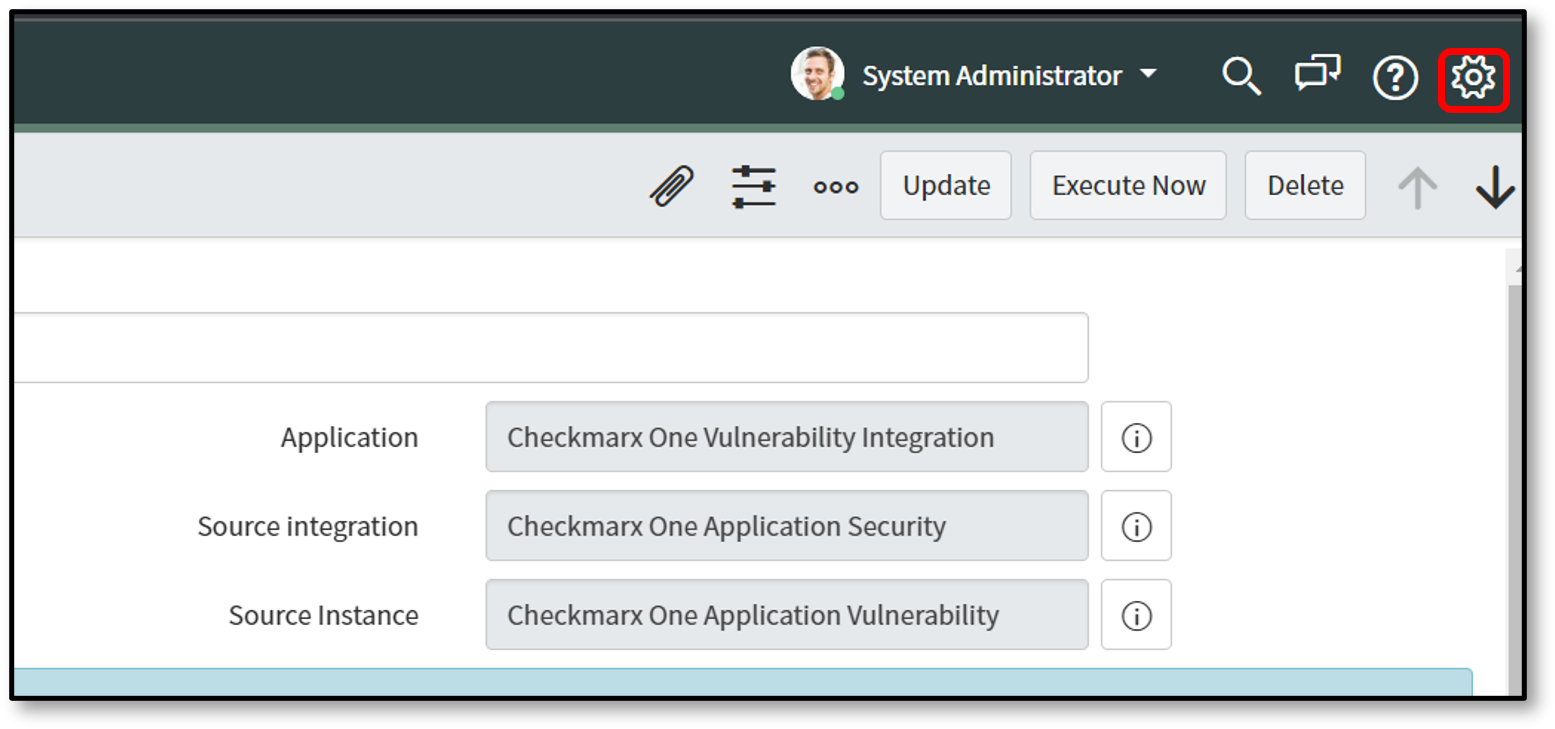Open the connect chat sidebar icon
The height and width of the screenshot is (729, 1555).
[1317, 75]
